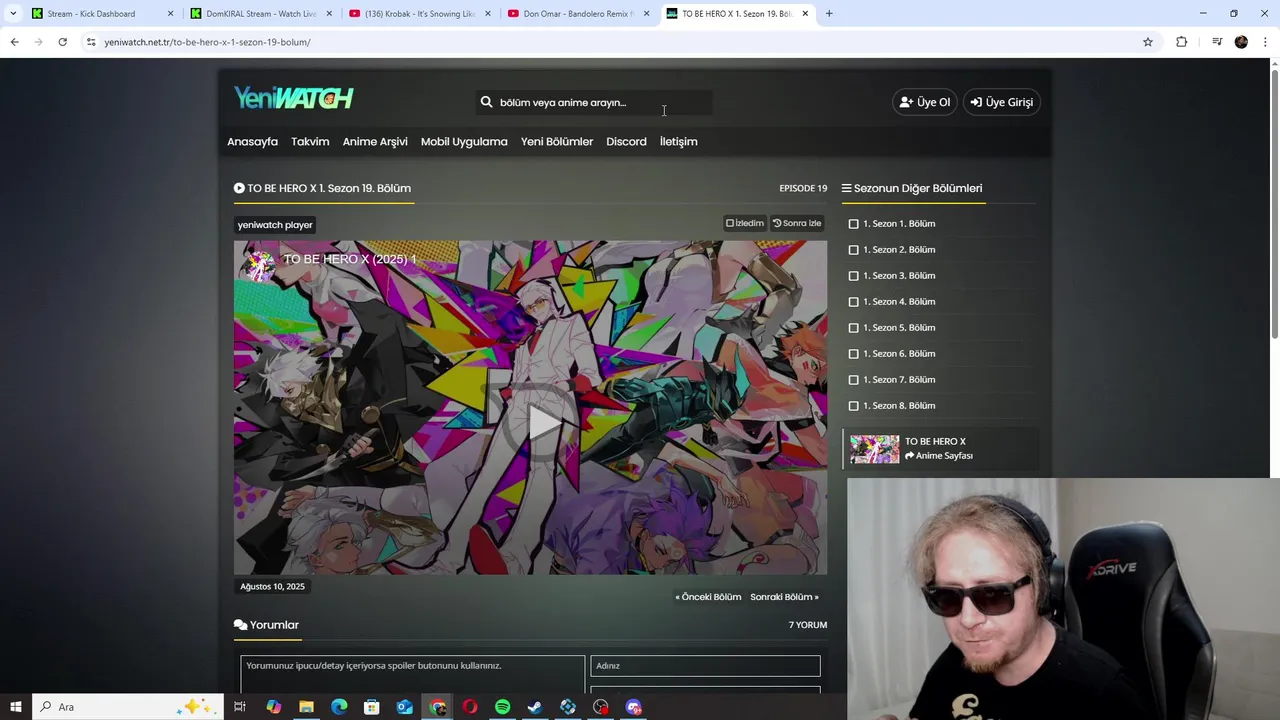Image resolution: width=1280 pixels, height=720 pixels.
Task: Click video title 'TO BE HERO X (2025) 1'
Action: coord(350,259)
